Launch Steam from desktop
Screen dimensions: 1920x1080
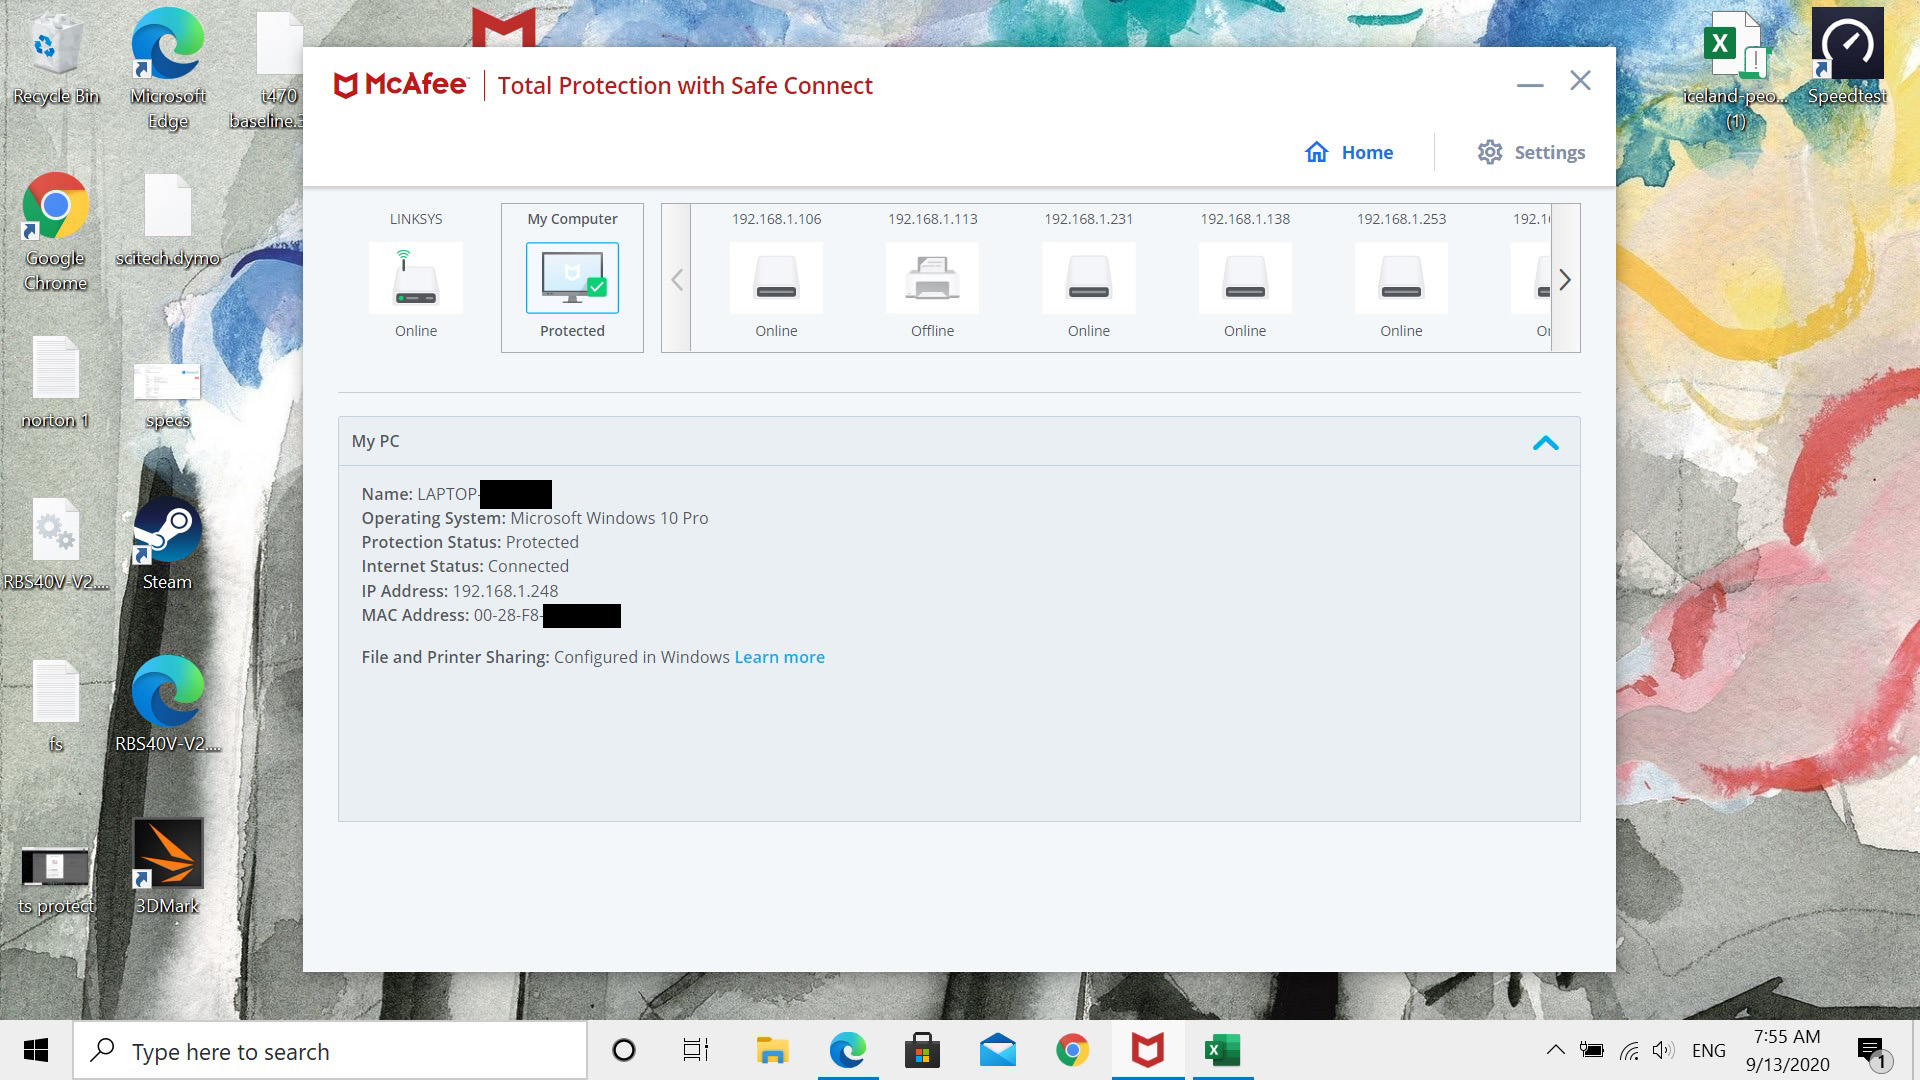167,545
